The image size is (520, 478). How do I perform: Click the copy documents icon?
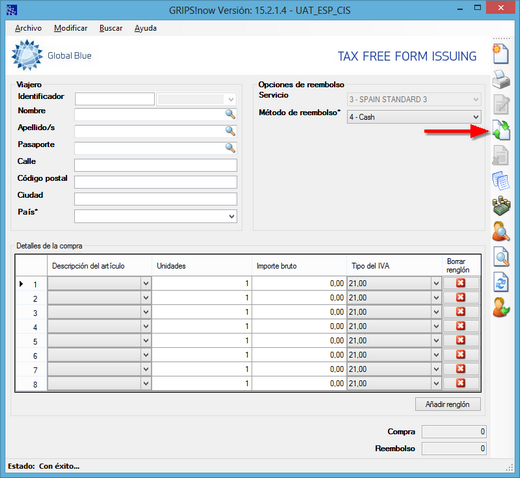click(x=501, y=180)
